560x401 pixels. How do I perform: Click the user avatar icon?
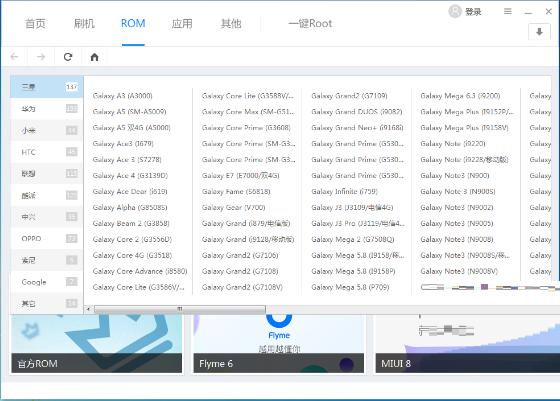[455, 11]
